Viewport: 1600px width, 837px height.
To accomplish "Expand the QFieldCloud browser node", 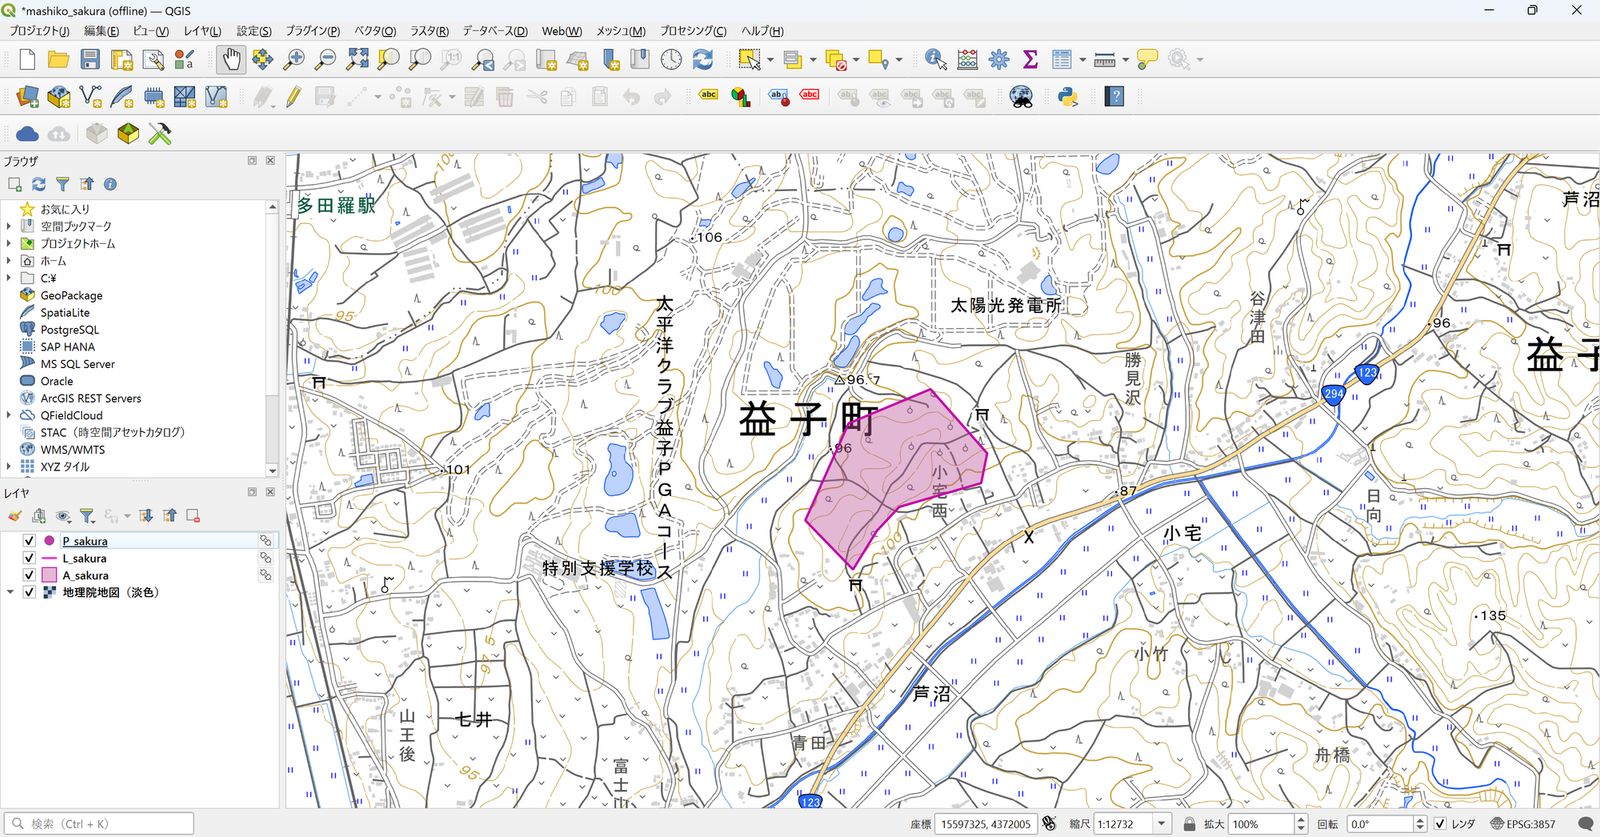I will [9, 415].
